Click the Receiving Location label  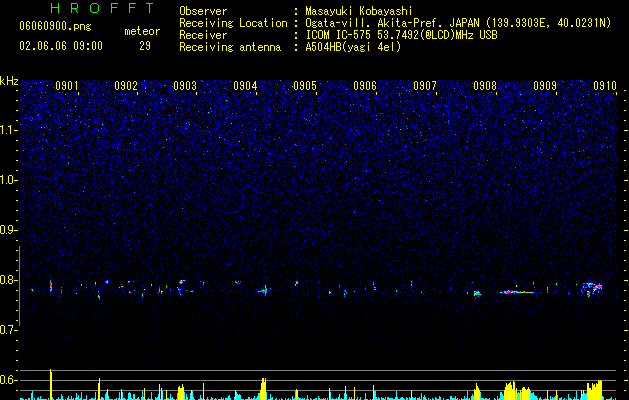[233, 23]
